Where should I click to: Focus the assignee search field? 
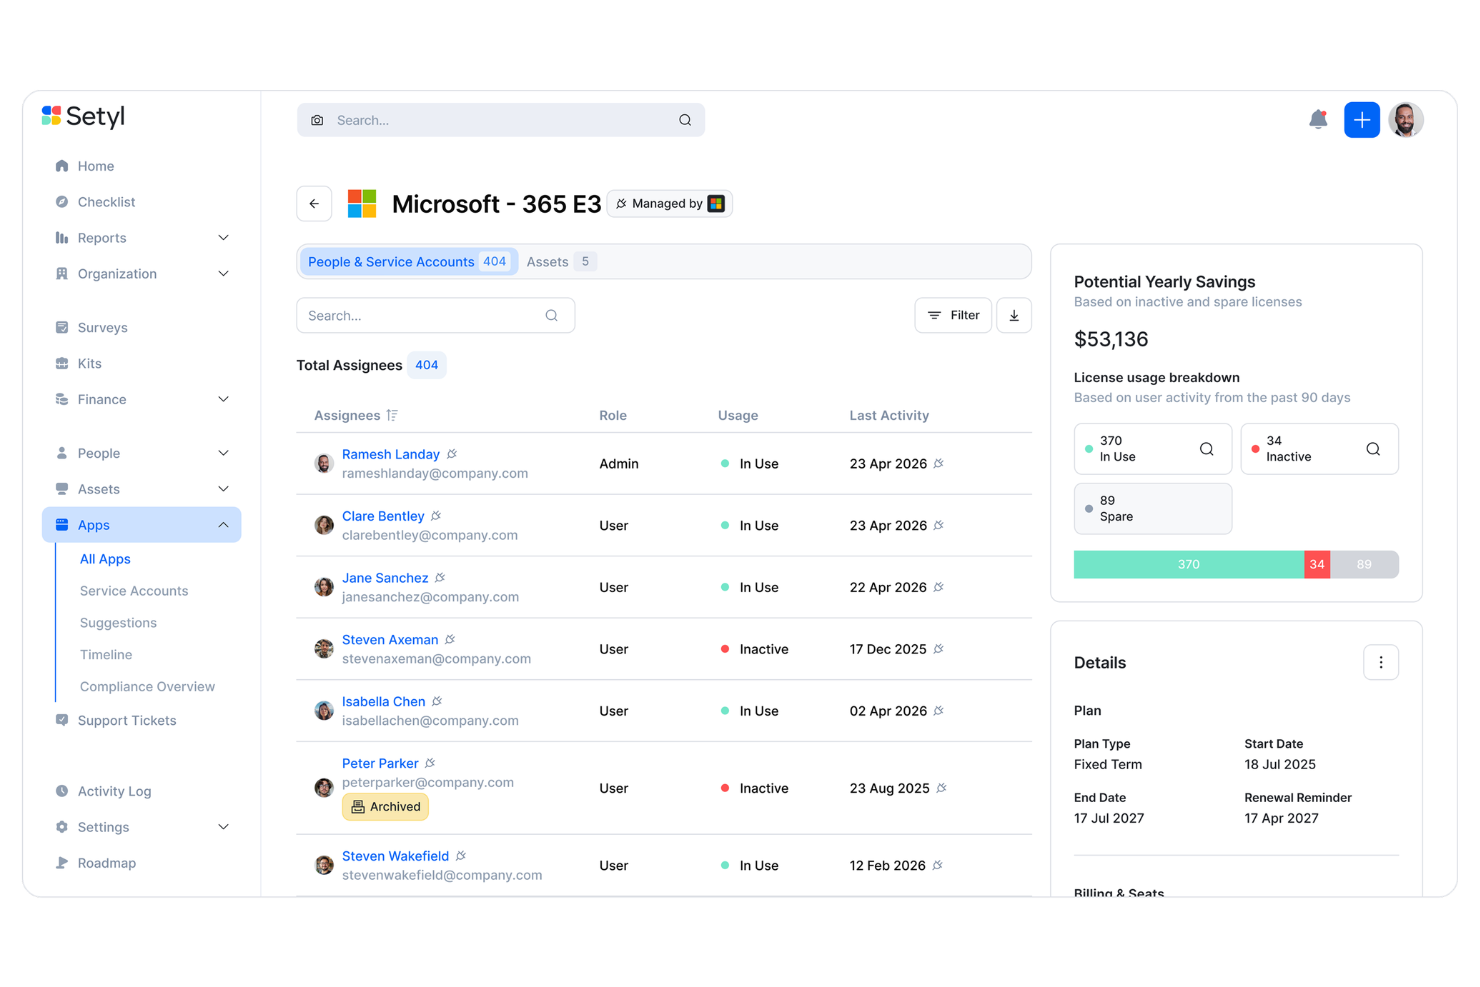tap(436, 315)
